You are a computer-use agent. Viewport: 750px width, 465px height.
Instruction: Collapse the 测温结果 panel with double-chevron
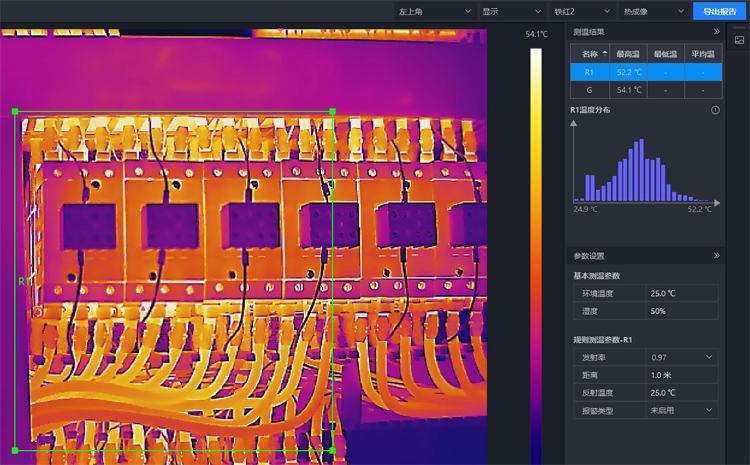(716, 32)
